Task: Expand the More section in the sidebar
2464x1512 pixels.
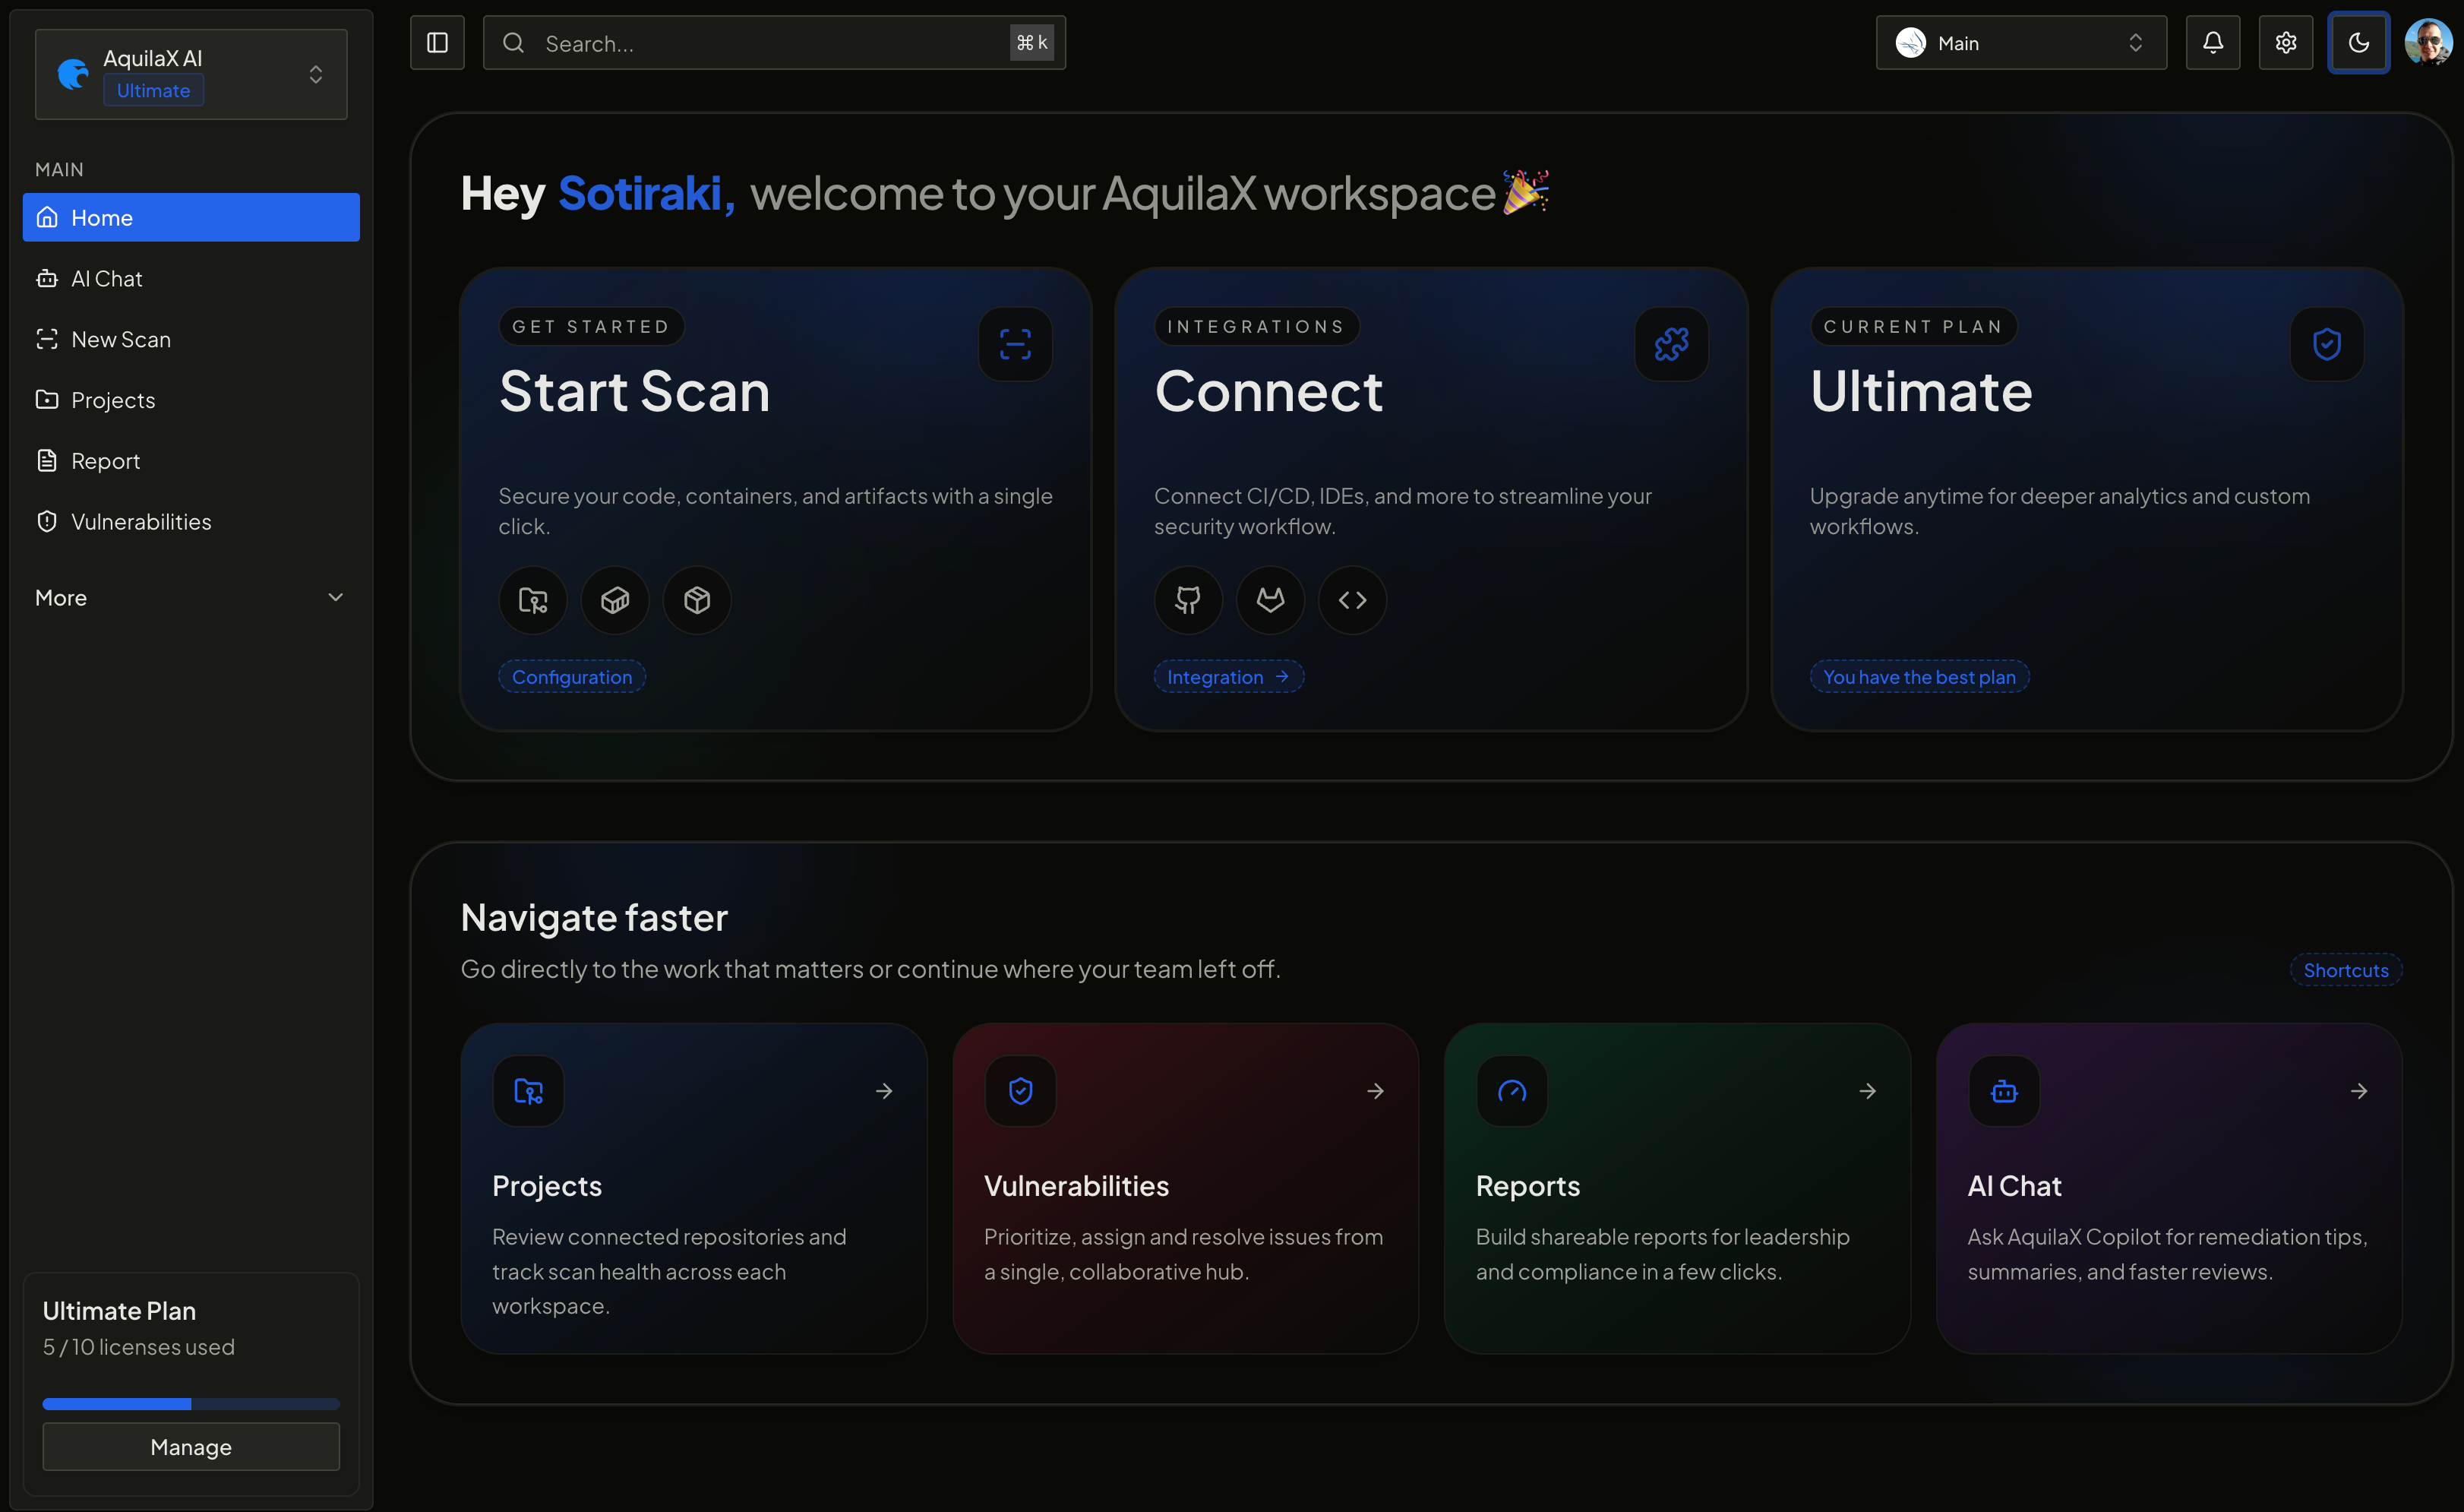Action: point(190,598)
